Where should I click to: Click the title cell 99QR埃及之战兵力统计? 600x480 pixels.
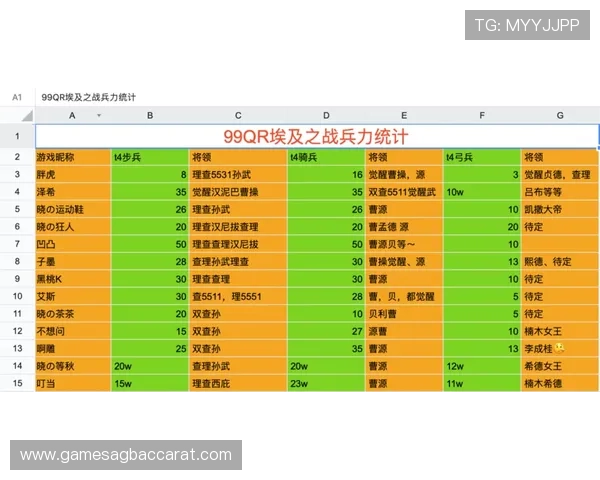(317, 136)
